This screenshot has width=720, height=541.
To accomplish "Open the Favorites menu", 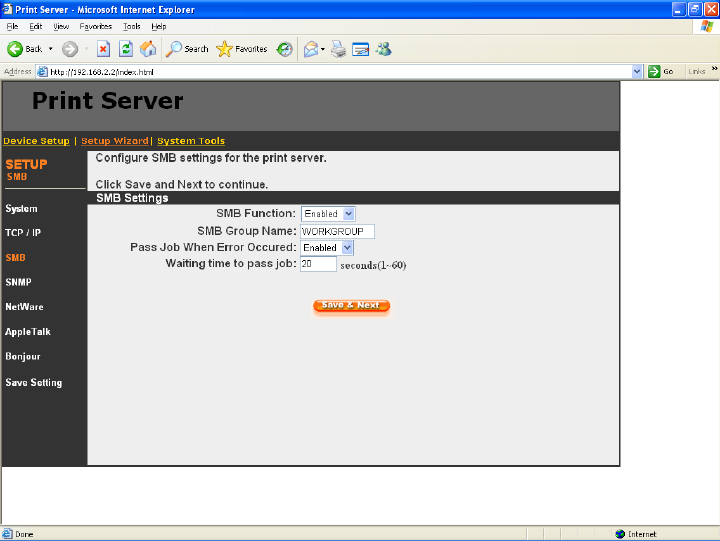I will pyautogui.click(x=96, y=26).
